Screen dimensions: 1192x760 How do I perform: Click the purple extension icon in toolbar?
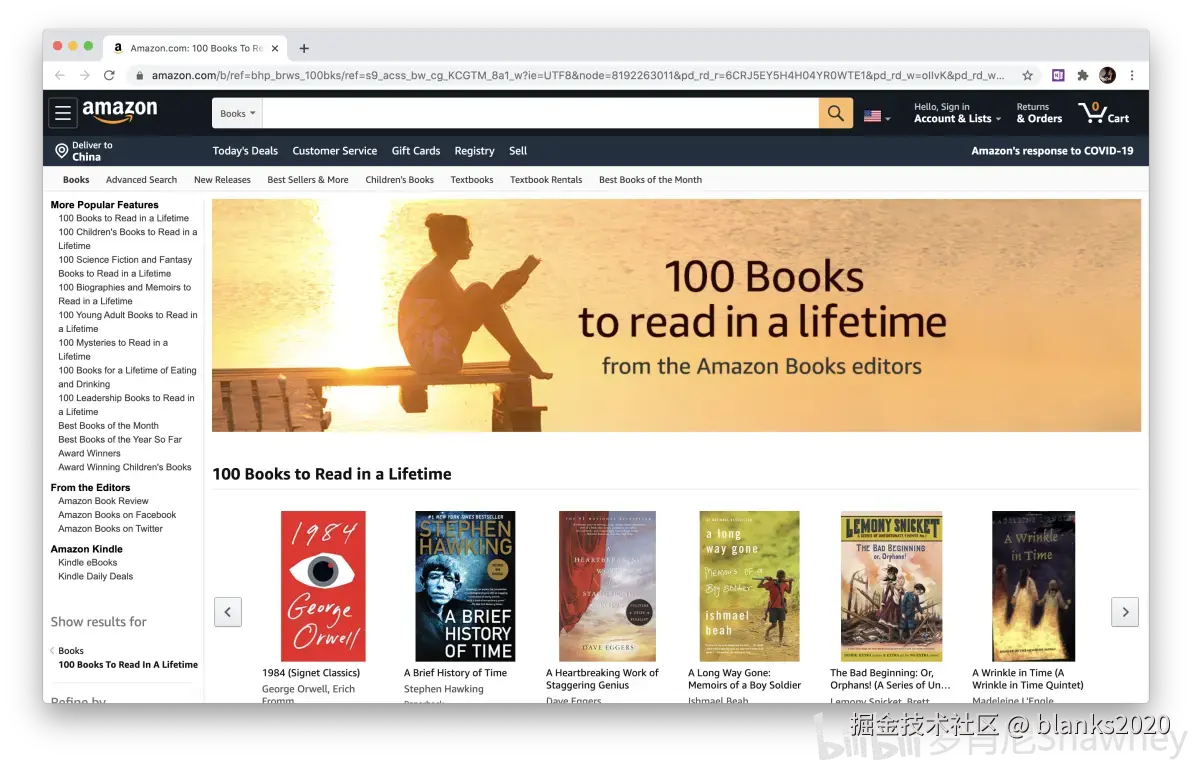[1058, 75]
